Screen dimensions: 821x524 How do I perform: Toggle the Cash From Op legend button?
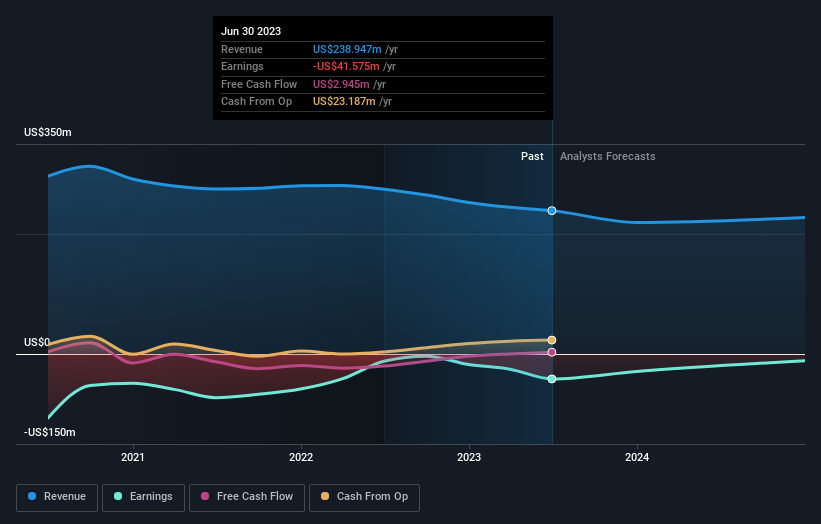[x=364, y=497]
